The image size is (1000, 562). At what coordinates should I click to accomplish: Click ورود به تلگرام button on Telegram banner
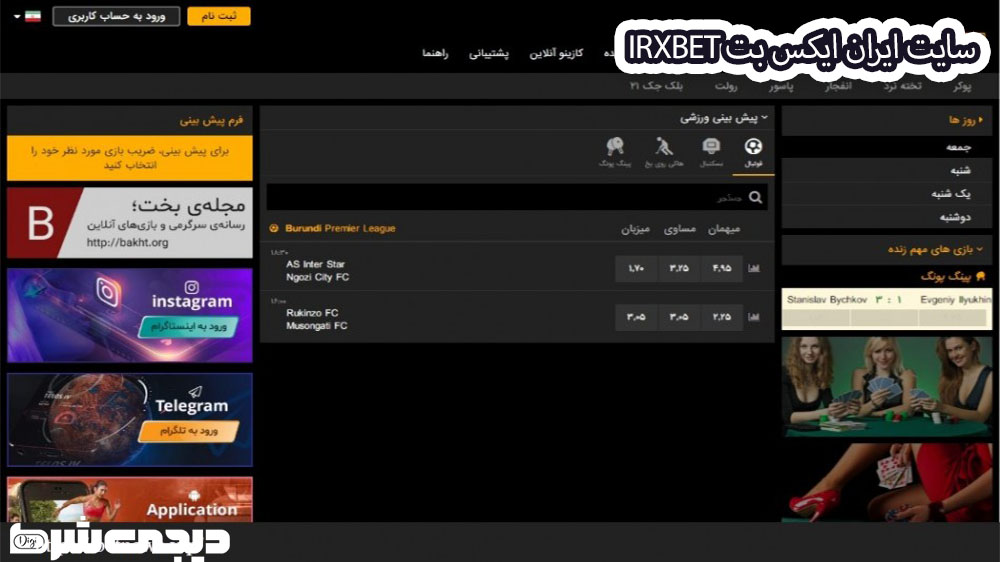coord(189,431)
